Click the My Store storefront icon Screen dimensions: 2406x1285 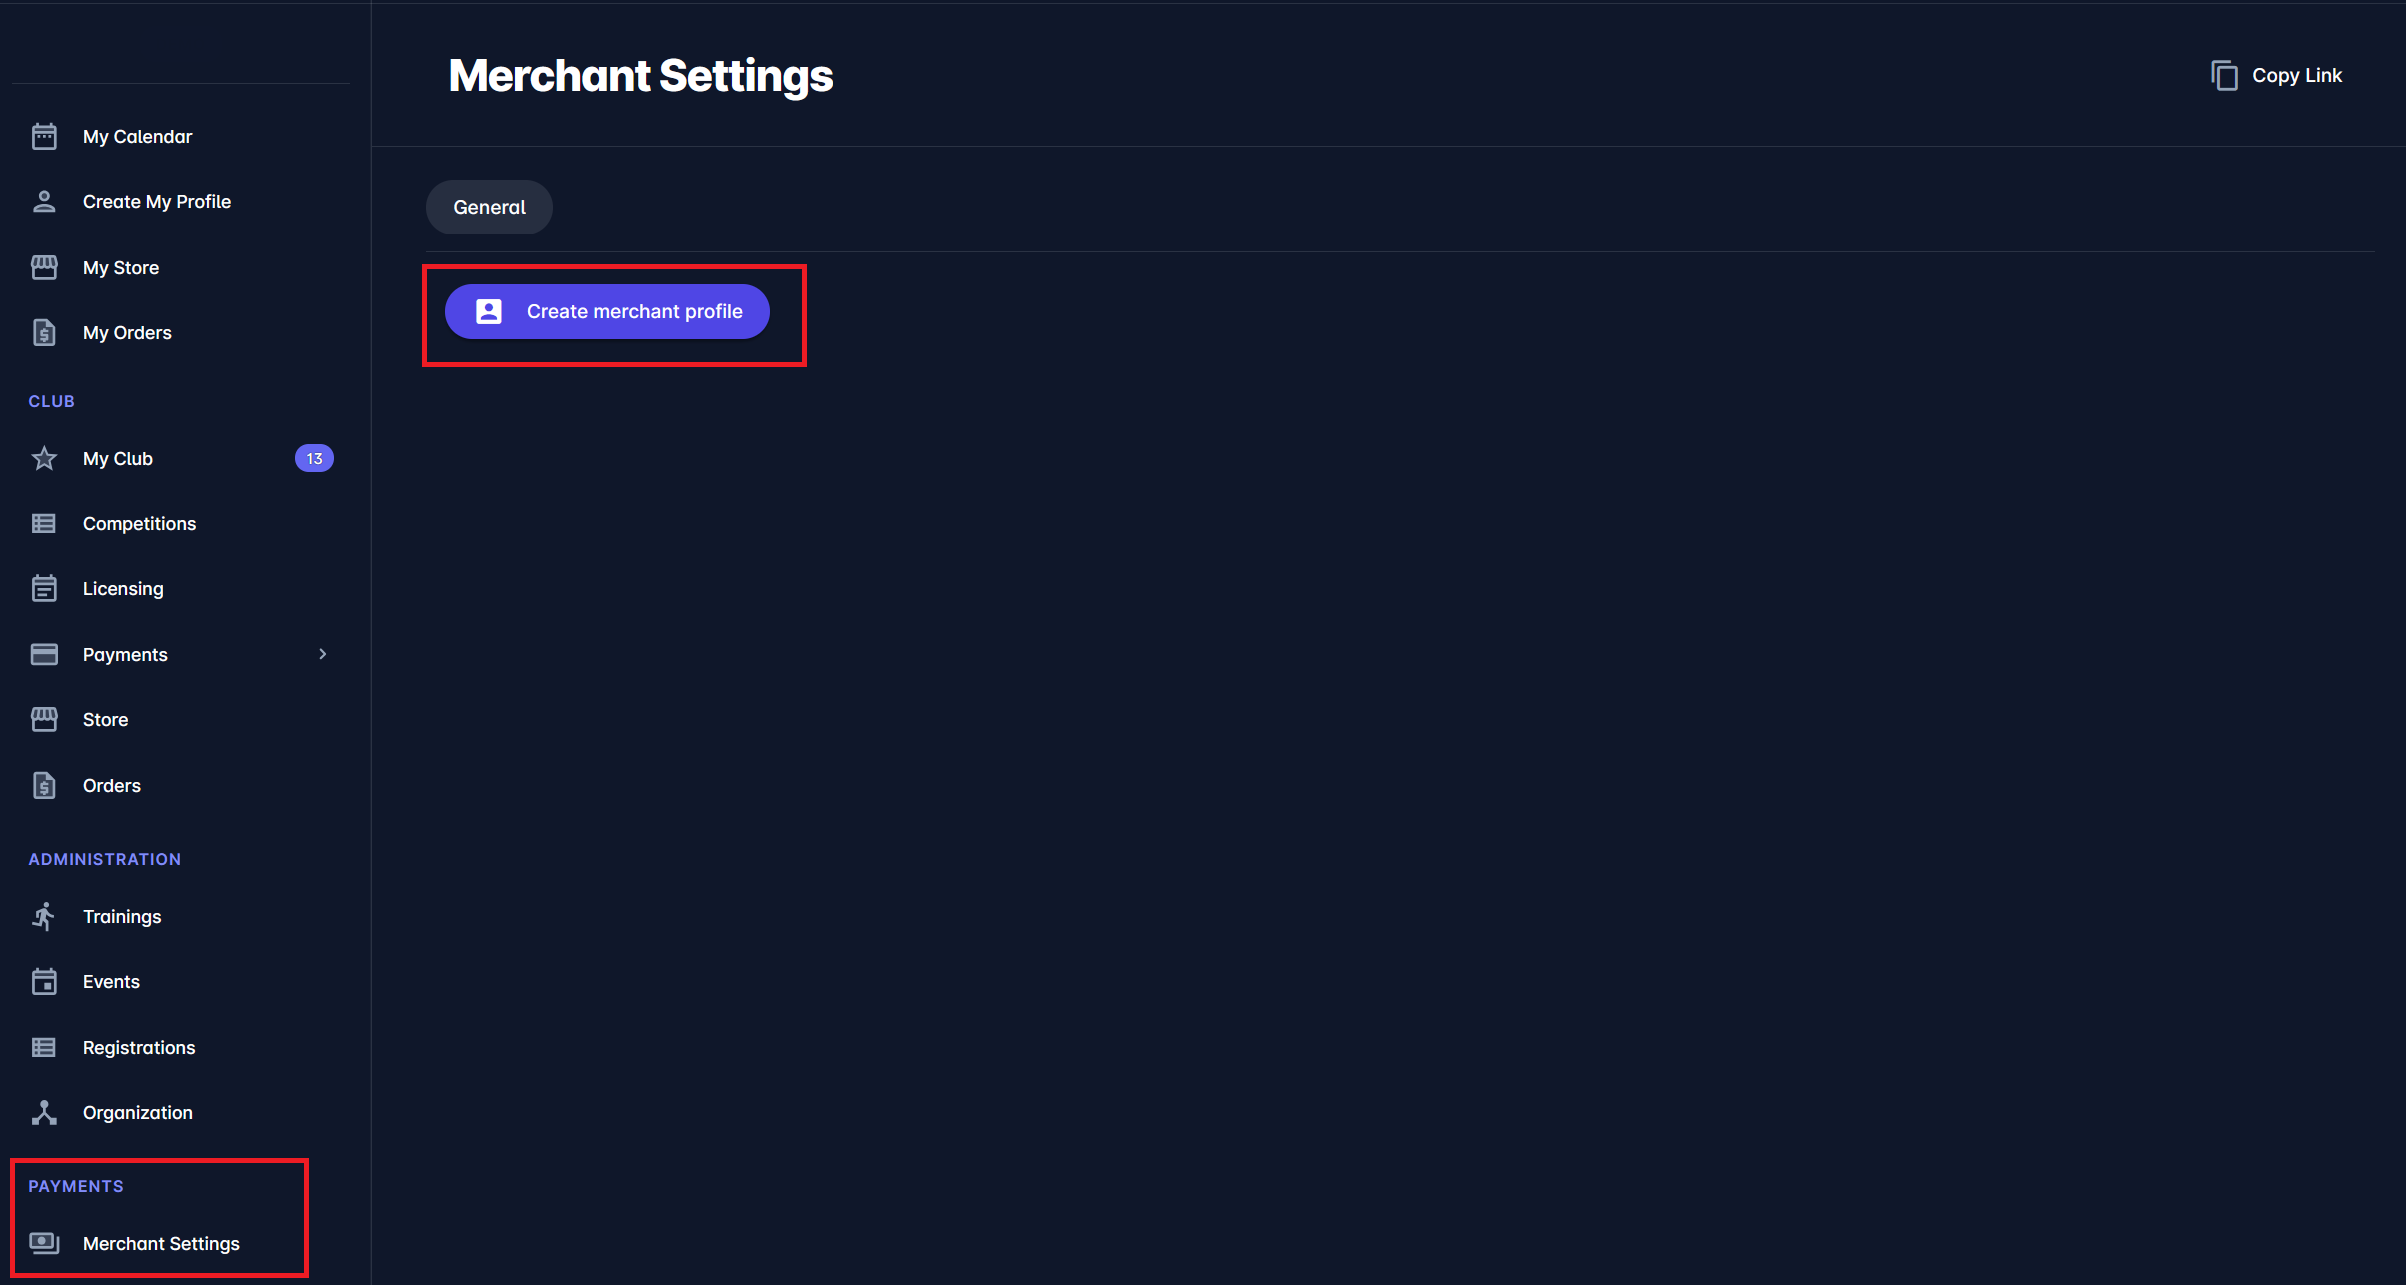coord(44,267)
